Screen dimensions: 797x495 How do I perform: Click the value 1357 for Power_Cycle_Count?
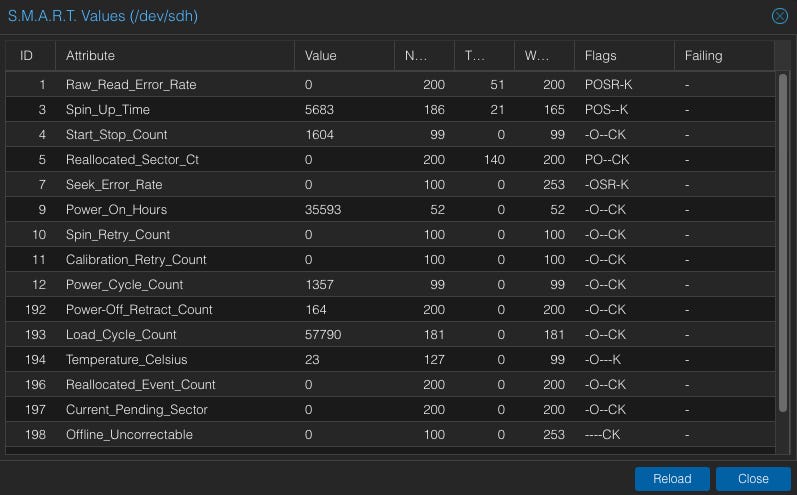click(319, 285)
